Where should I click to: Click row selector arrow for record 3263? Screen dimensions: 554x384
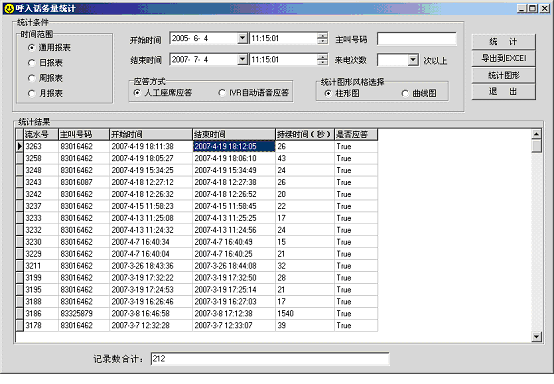click(x=20, y=146)
